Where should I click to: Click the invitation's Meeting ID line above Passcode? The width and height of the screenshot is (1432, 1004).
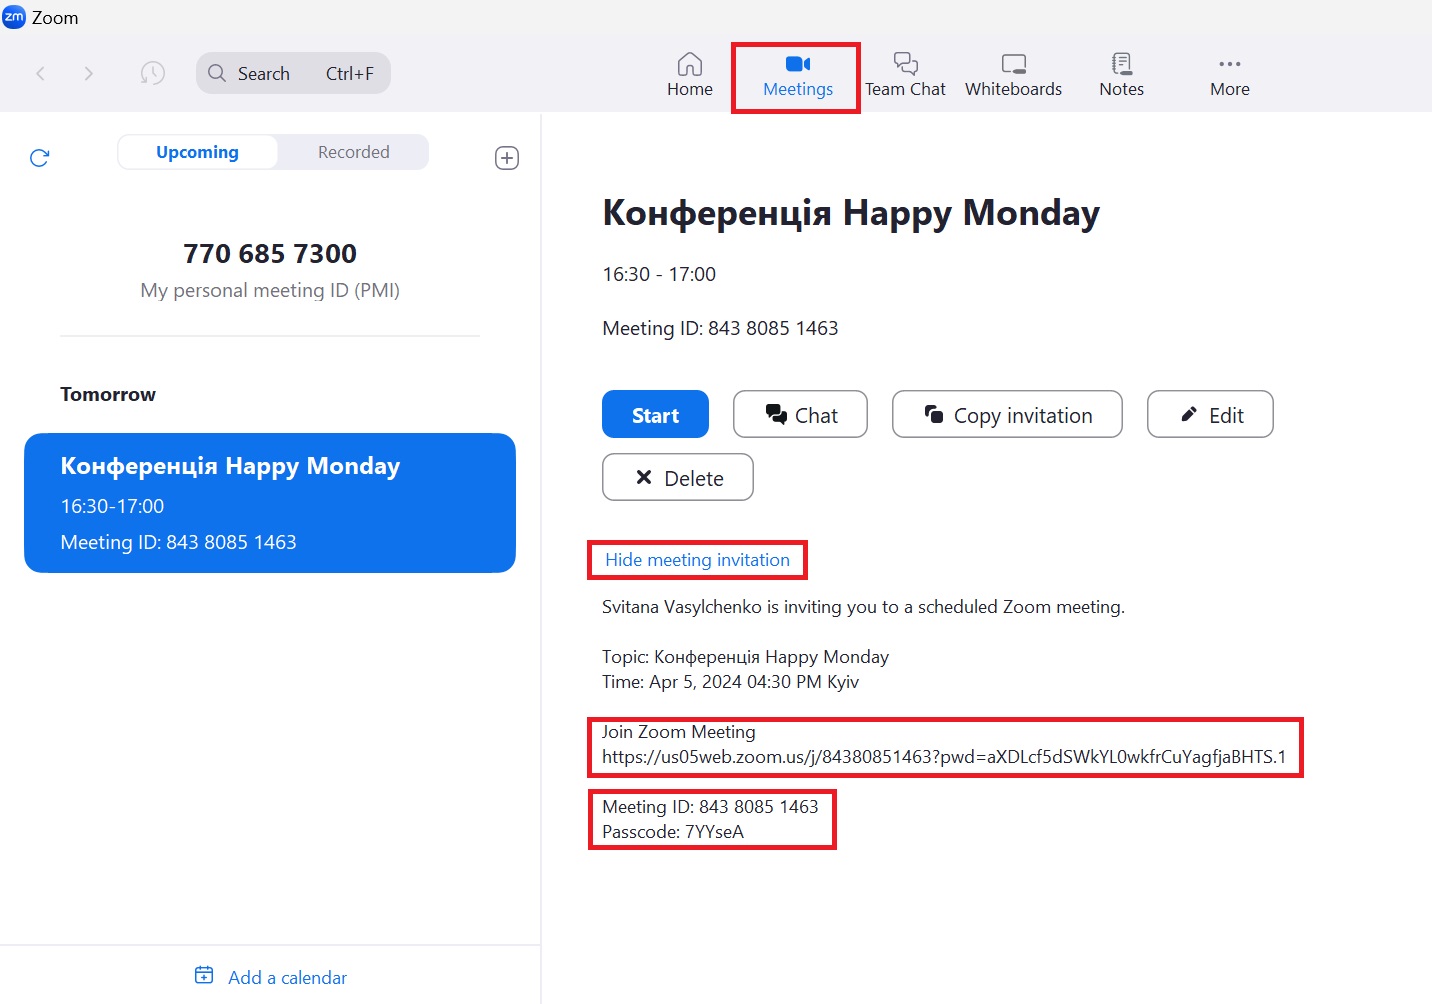pos(710,807)
